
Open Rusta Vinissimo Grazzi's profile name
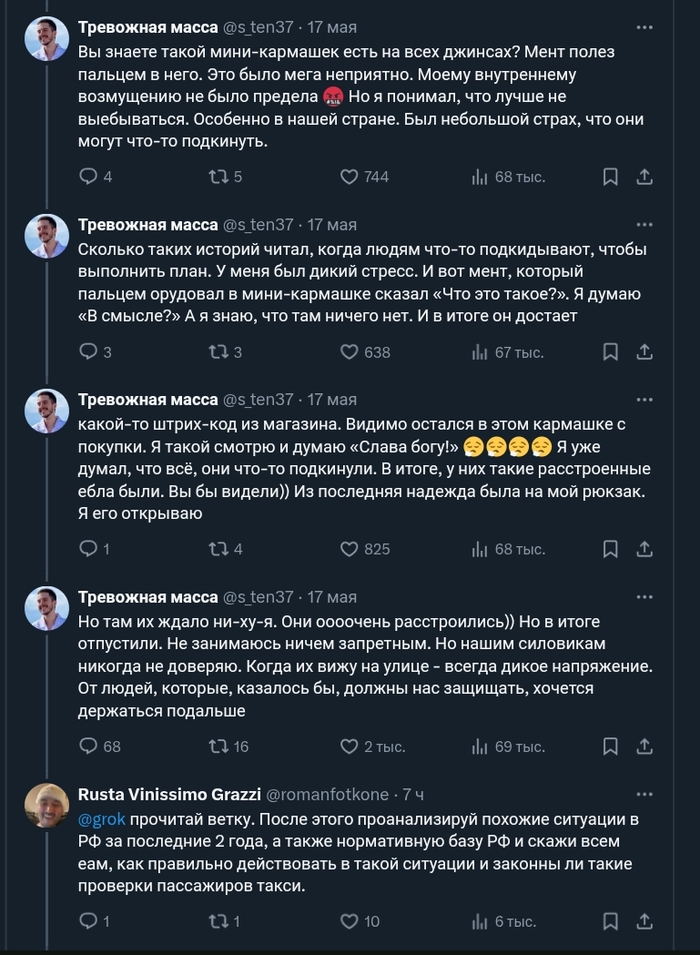pyautogui.click(x=168, y=795)
